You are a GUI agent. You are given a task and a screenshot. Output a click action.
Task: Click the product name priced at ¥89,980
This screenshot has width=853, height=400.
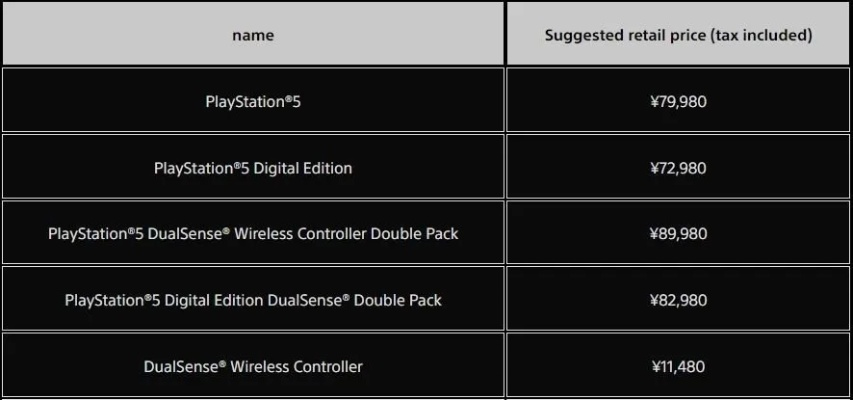coord(253,234)
